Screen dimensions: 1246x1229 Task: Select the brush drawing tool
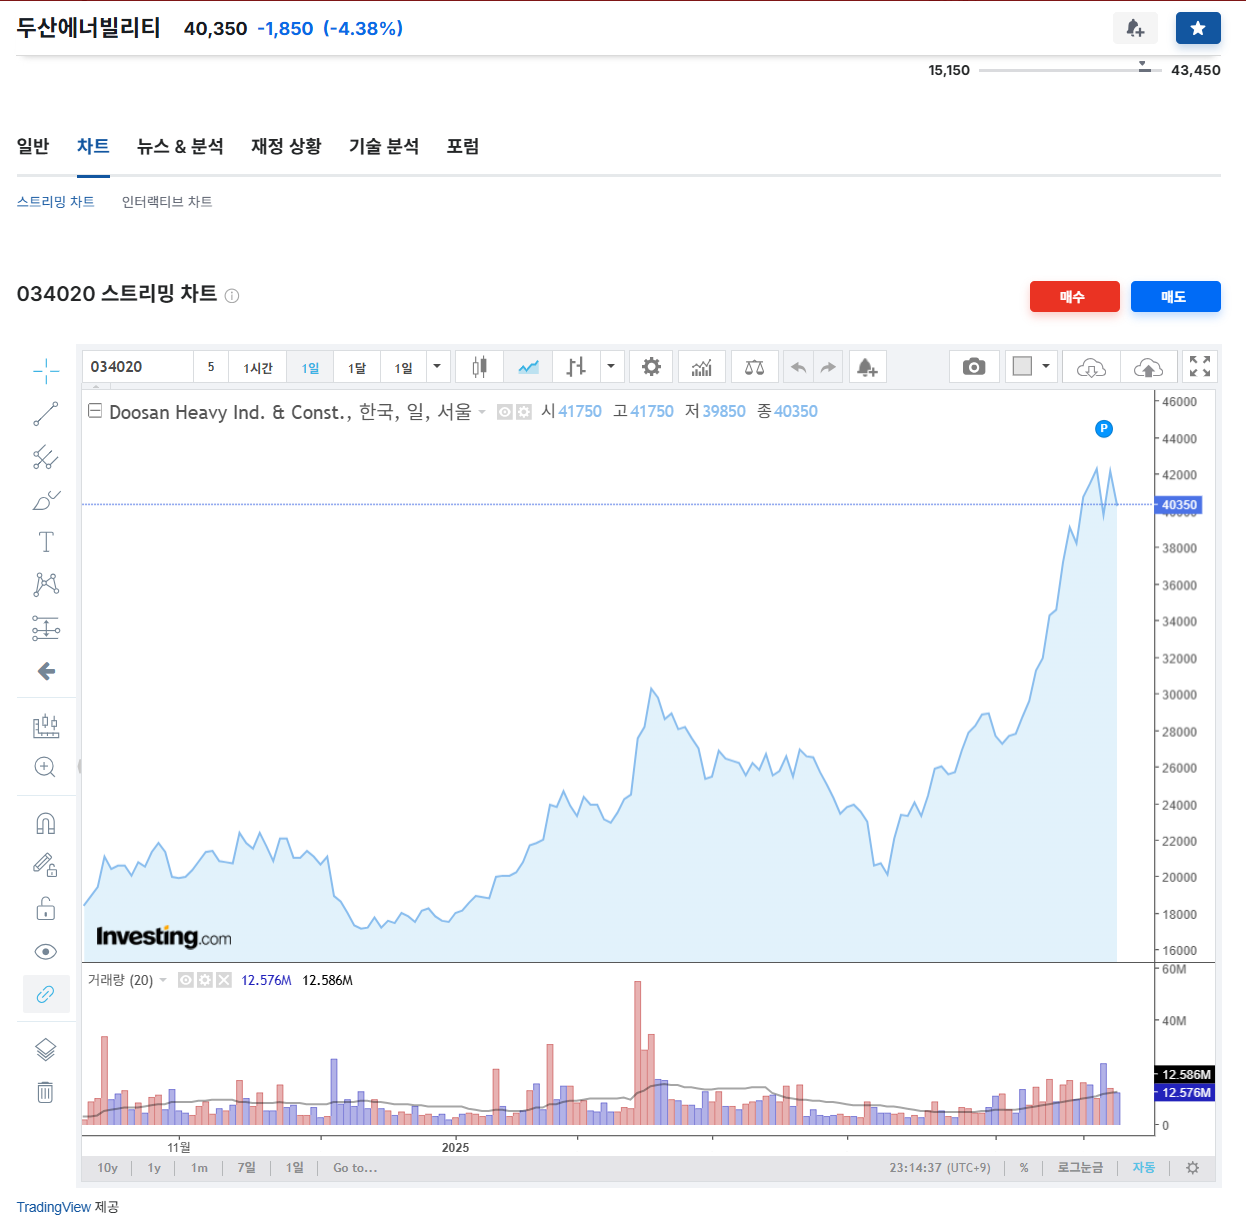pos(45,500)
